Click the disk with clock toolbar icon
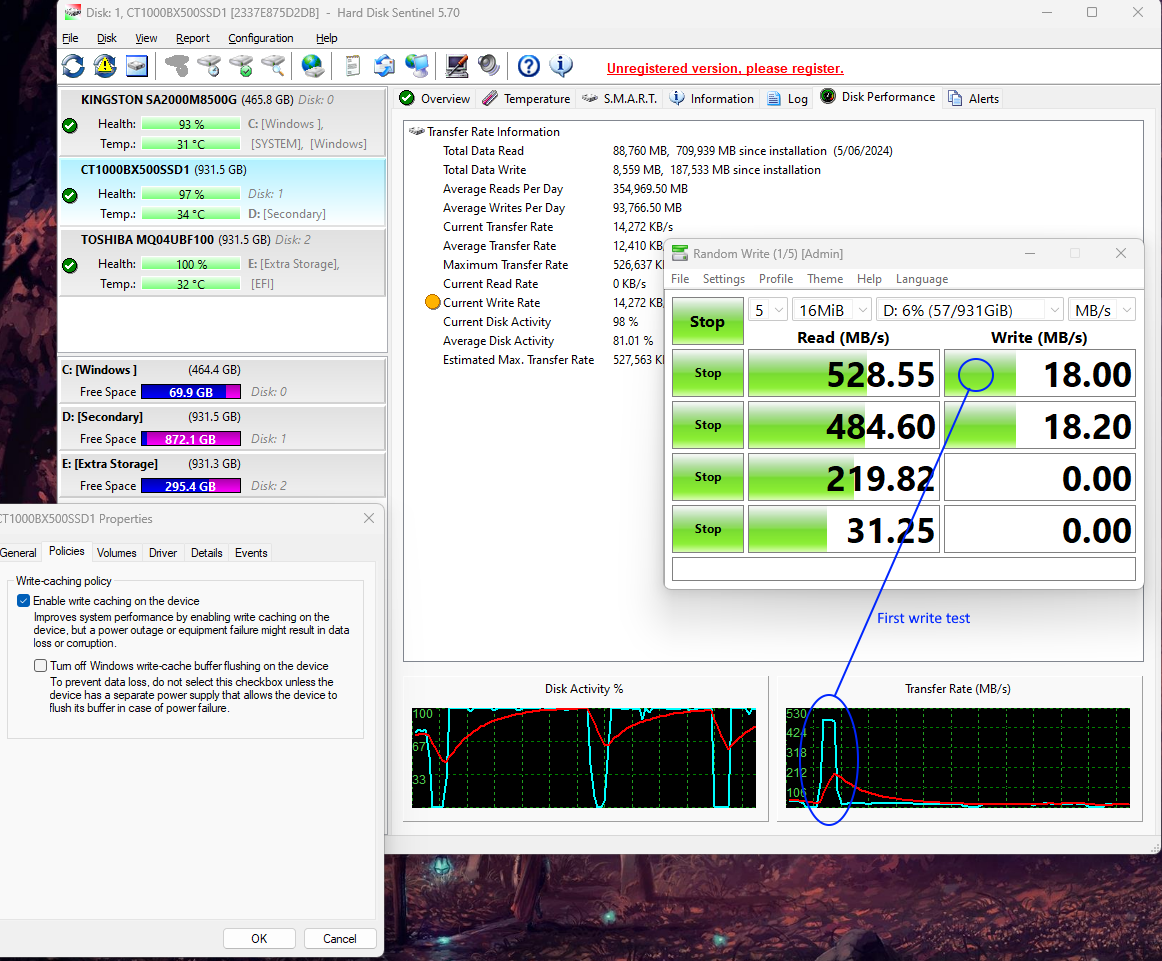This screenshot has height=961, width=1162. 210,66
